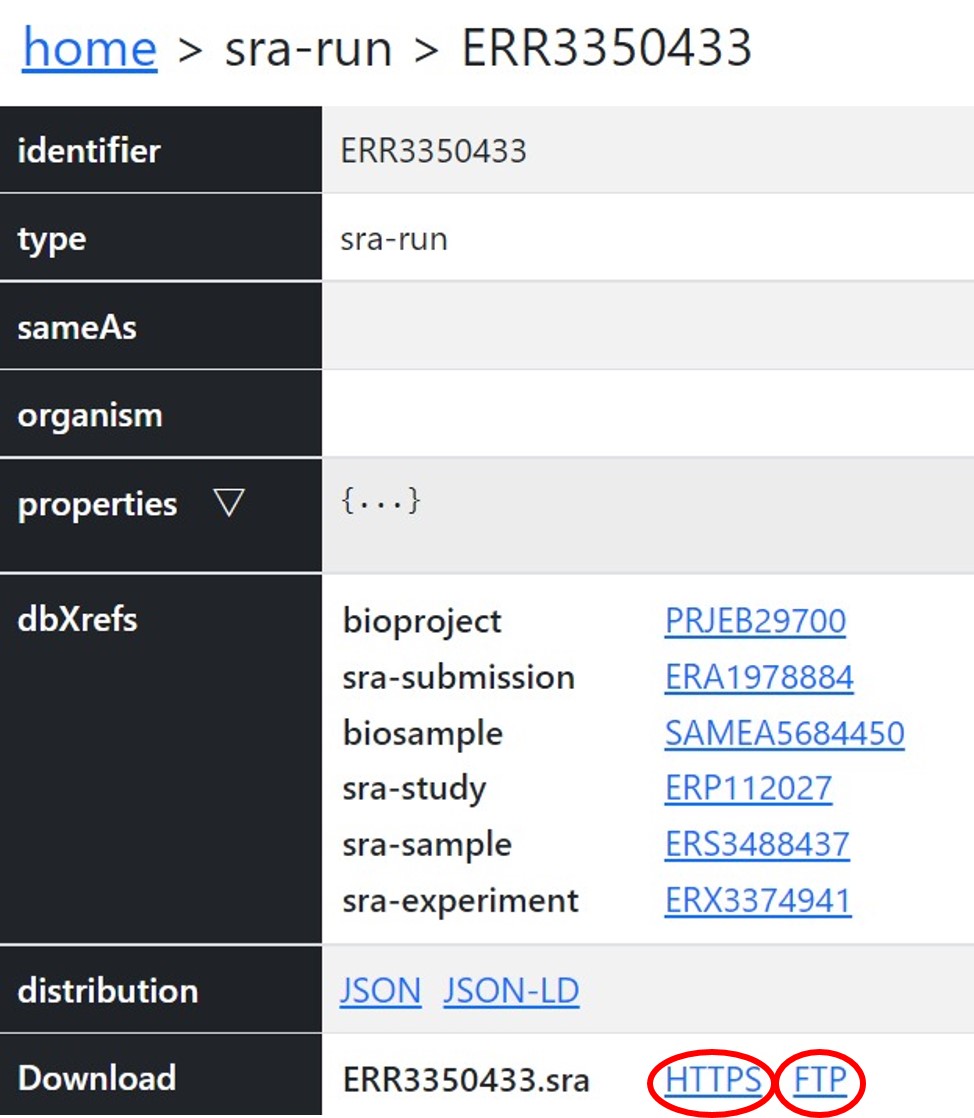Select sra-run in the breadcrumb
974x1118 pixels.
click(x=309, y=48)
